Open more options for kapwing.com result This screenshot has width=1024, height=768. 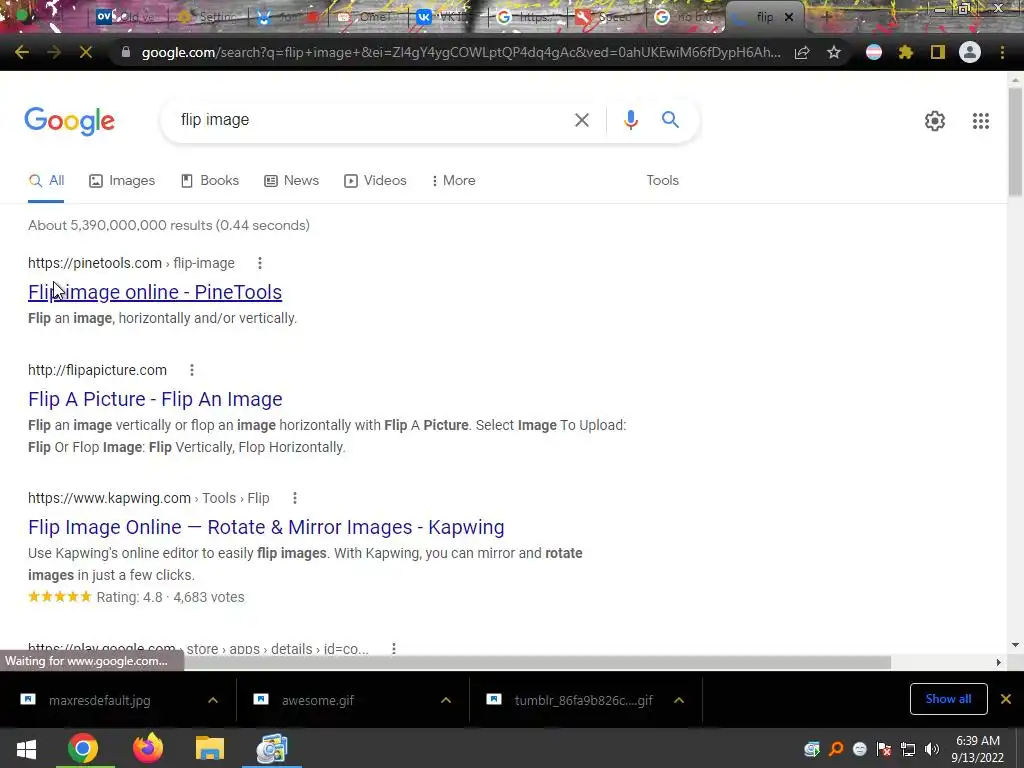(295, 498)
